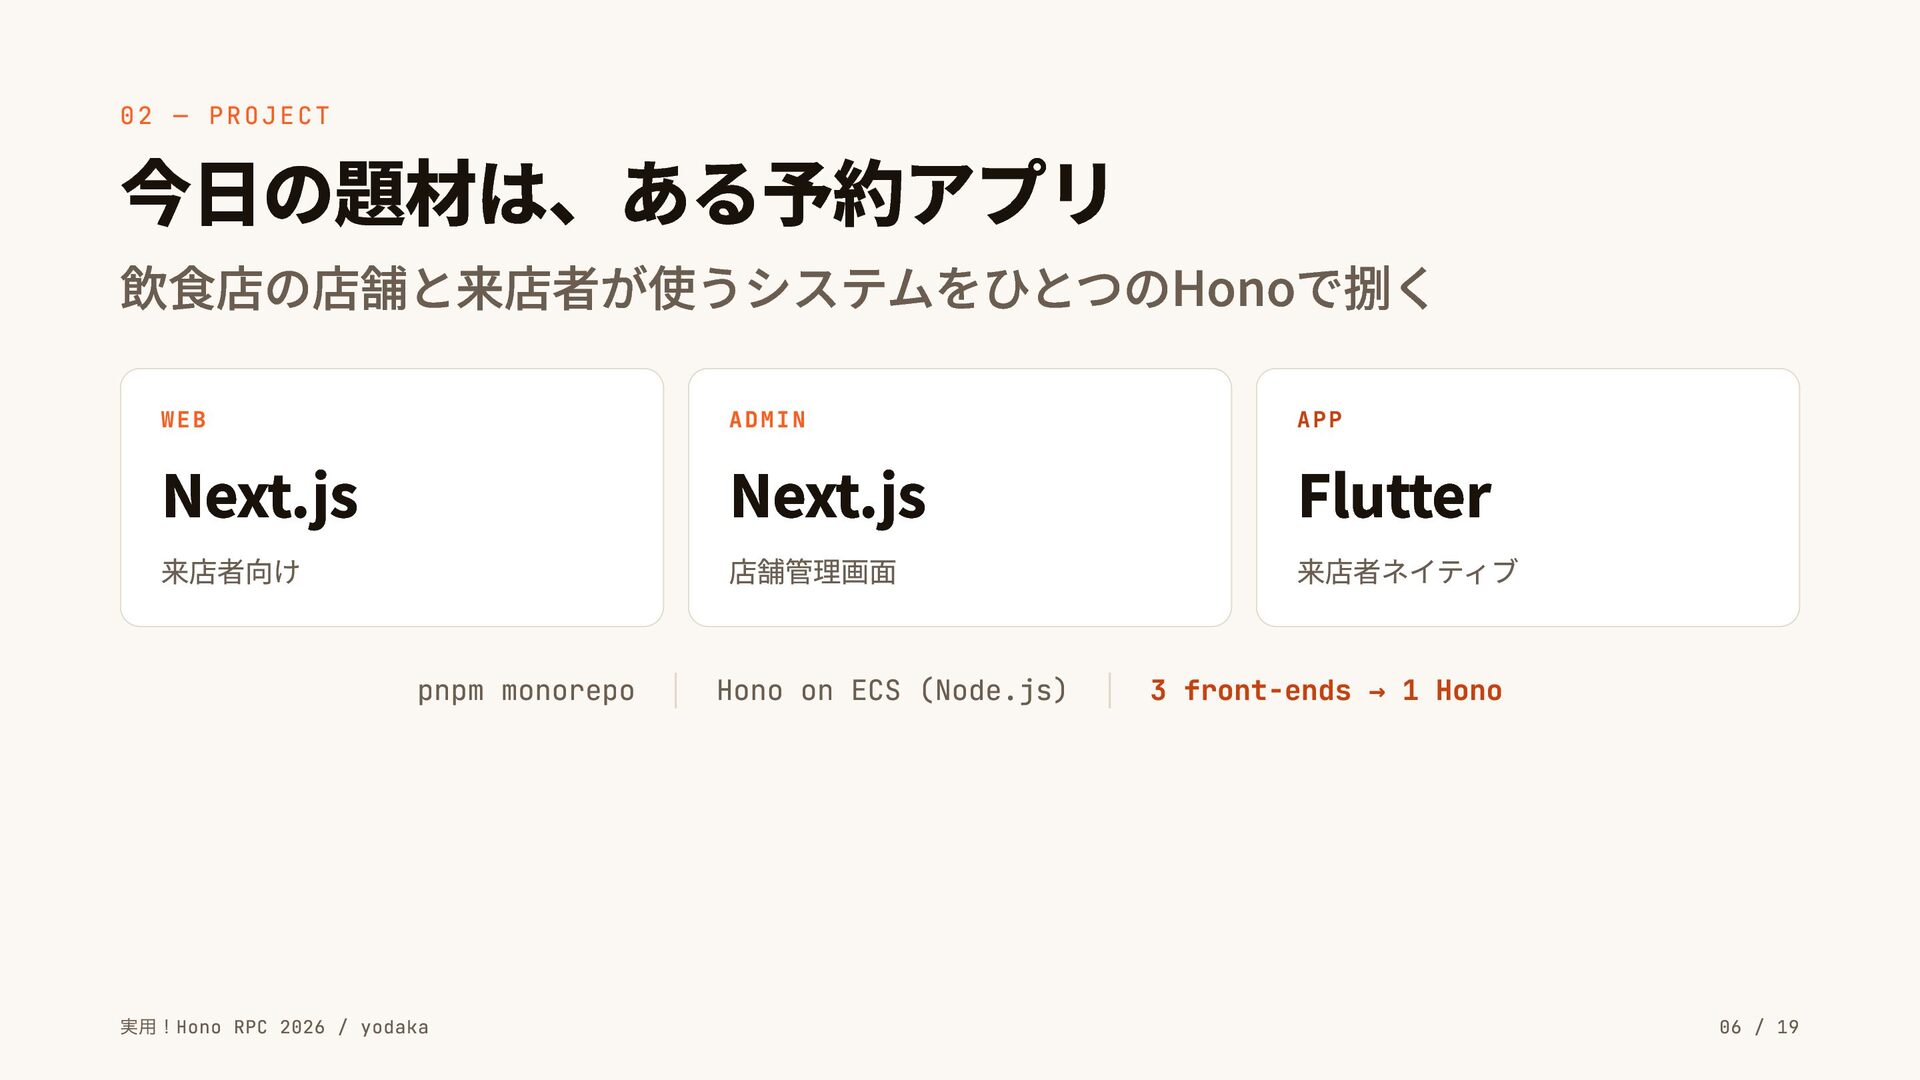Click the 店舗管理画面 description text
The image size is (1920, 1080).
point(812,572)
